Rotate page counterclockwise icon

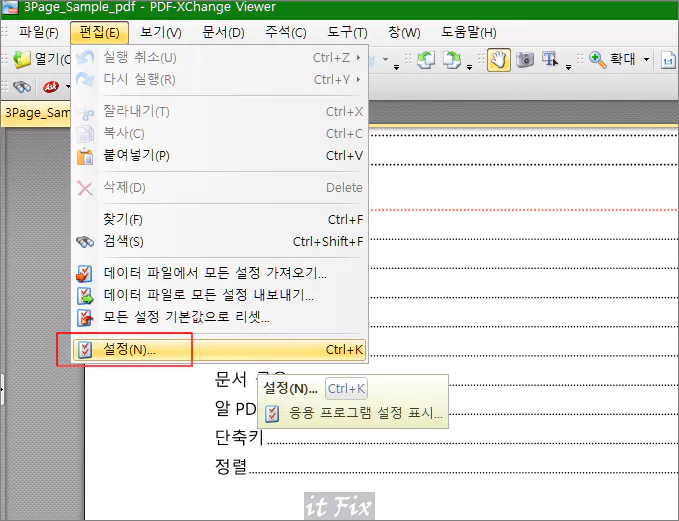point(426,60)
